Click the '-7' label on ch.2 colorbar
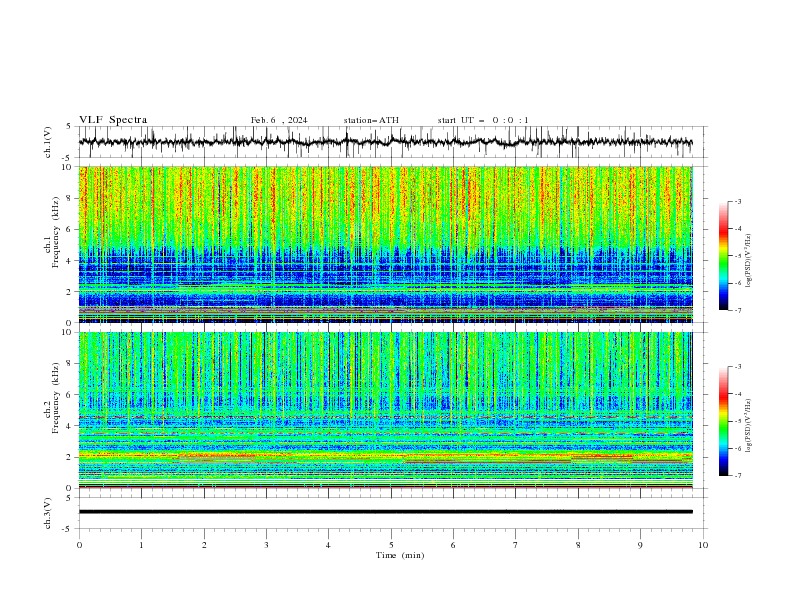This screenshot has width=792, height=612. (737, 475)
